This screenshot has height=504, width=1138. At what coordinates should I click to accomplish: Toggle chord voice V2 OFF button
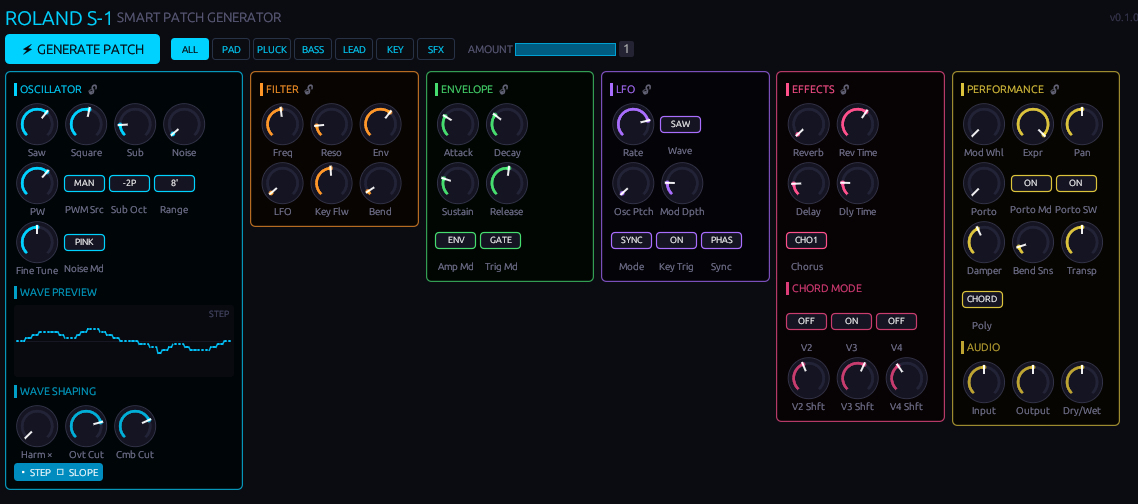pyautogui.click(x=806, y=321)
